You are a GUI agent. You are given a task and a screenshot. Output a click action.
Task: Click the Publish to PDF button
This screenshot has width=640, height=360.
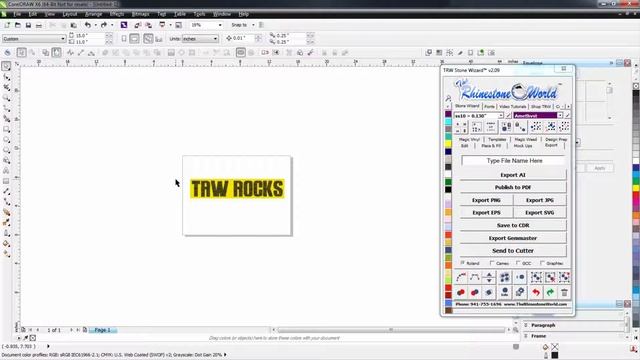click(513, 187)
